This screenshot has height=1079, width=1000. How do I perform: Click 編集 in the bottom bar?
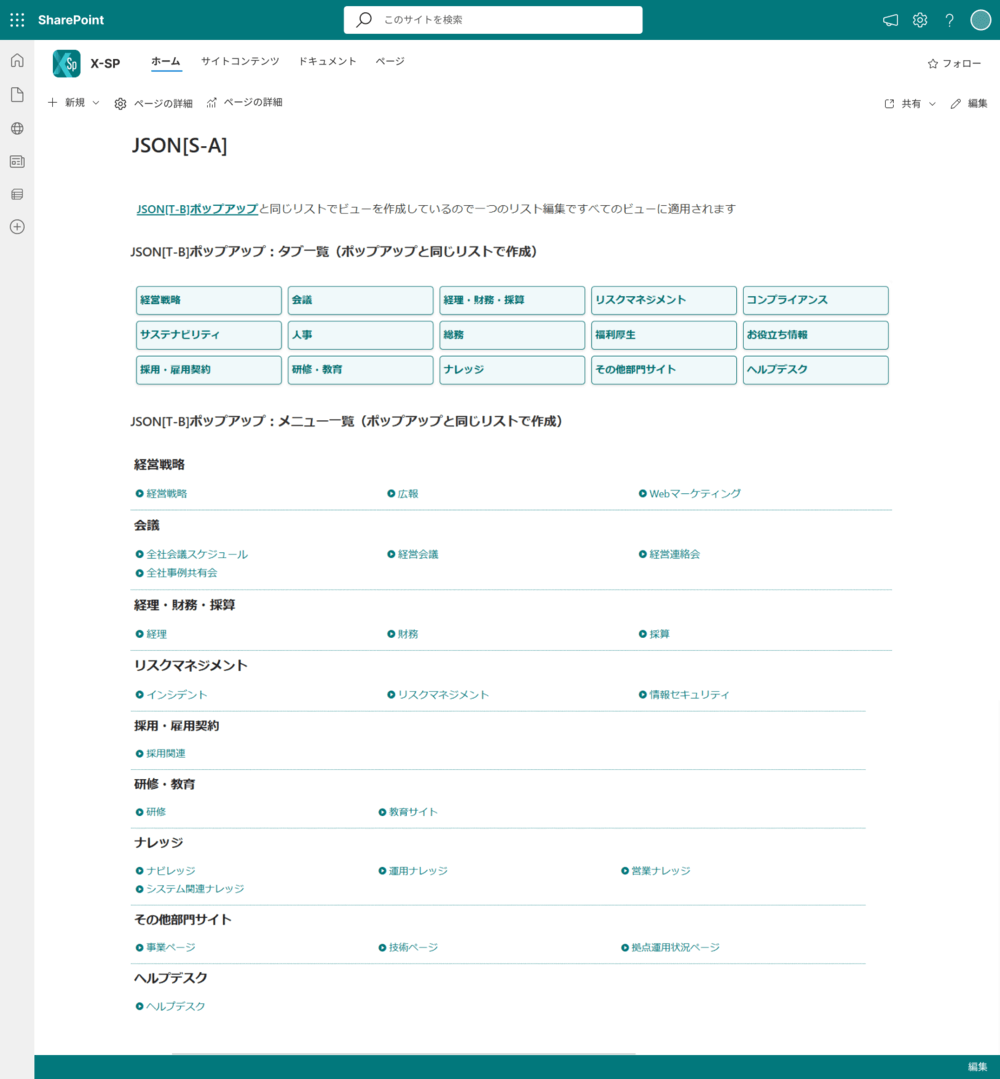[x=977, y=1067]
